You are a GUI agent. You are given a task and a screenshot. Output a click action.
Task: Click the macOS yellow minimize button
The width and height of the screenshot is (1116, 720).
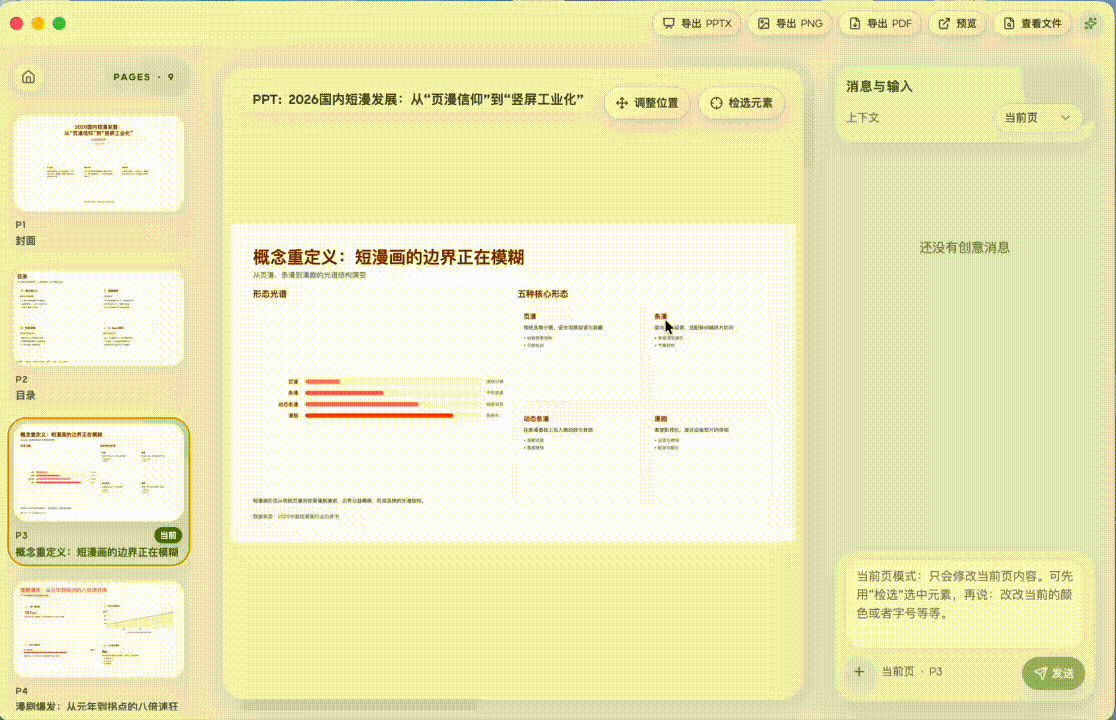tap(38, 23)
